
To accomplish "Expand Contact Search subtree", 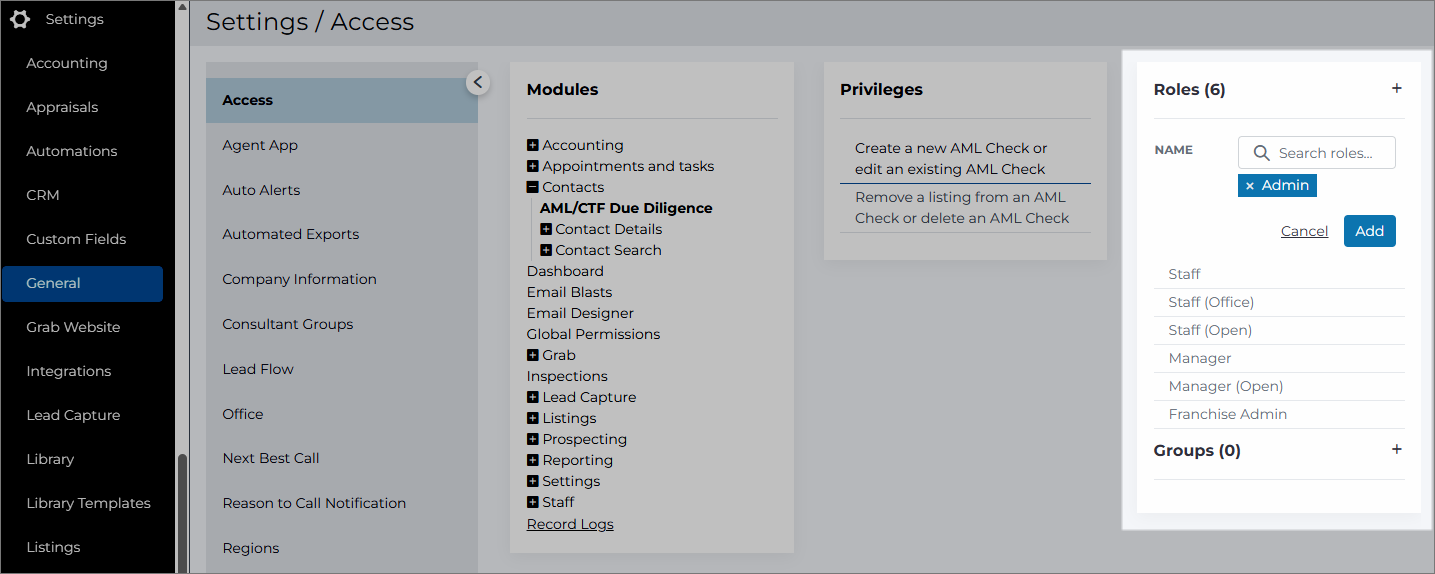I will click(x=546, y=250).
